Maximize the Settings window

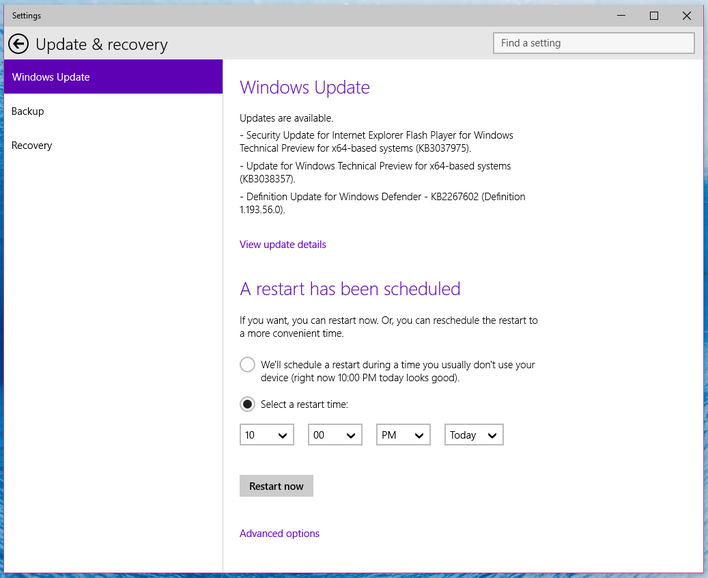pyautogui.click(x=654, y=16)
